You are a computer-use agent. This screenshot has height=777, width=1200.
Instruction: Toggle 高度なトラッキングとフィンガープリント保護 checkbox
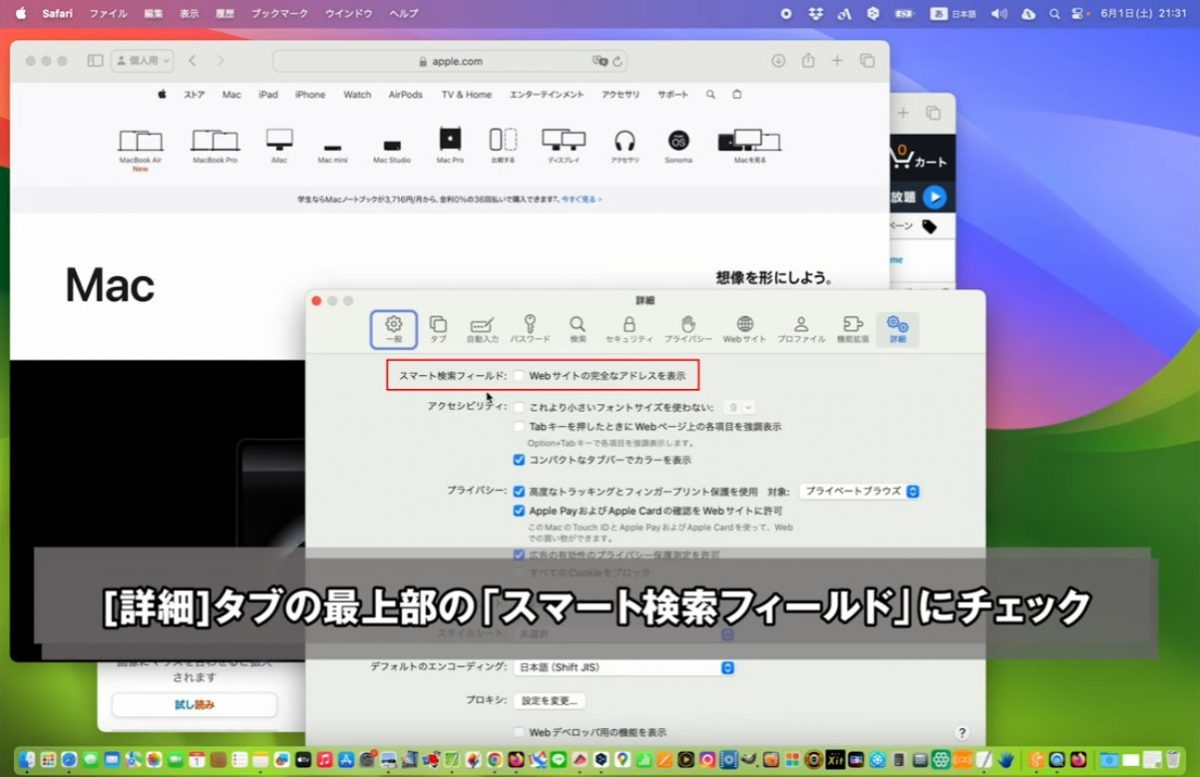[519, 491]
